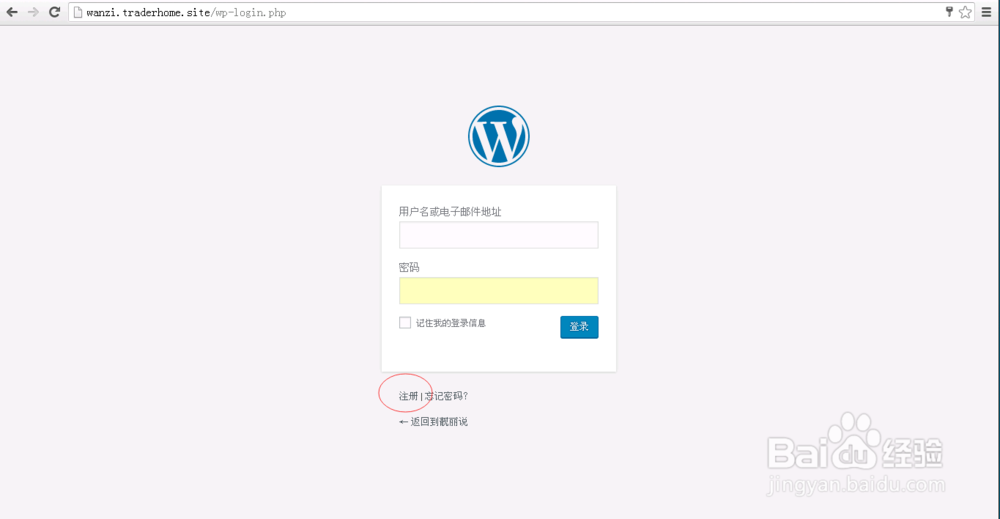Click the 密码 label
Screen dimensions: 1000x519
tap(409, 267)
